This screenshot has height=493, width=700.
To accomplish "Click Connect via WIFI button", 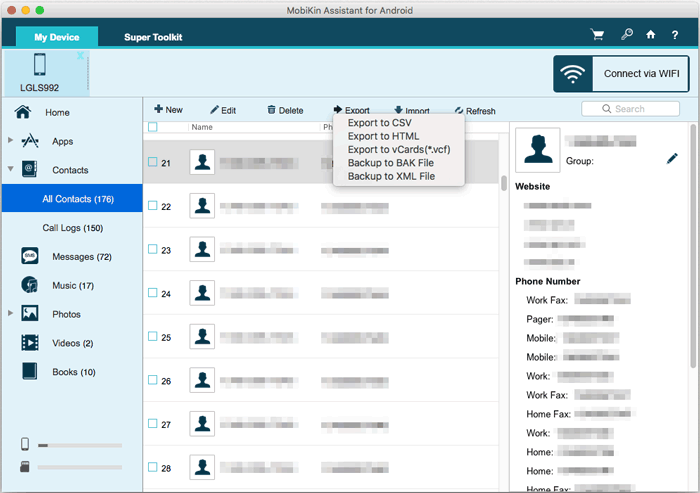I will tap(621, 74).
